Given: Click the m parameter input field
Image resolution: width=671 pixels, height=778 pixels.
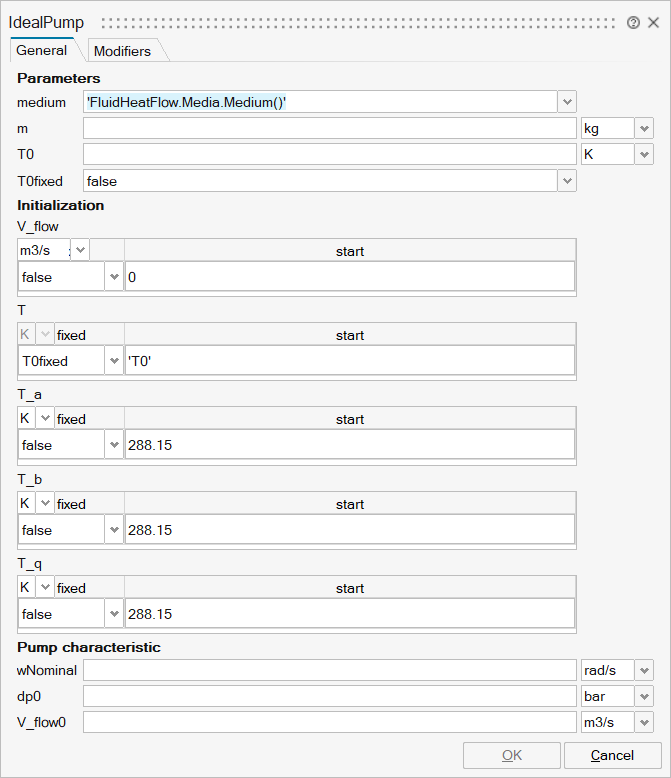Looking at the screenshot, I should click(x=330, y=128).
